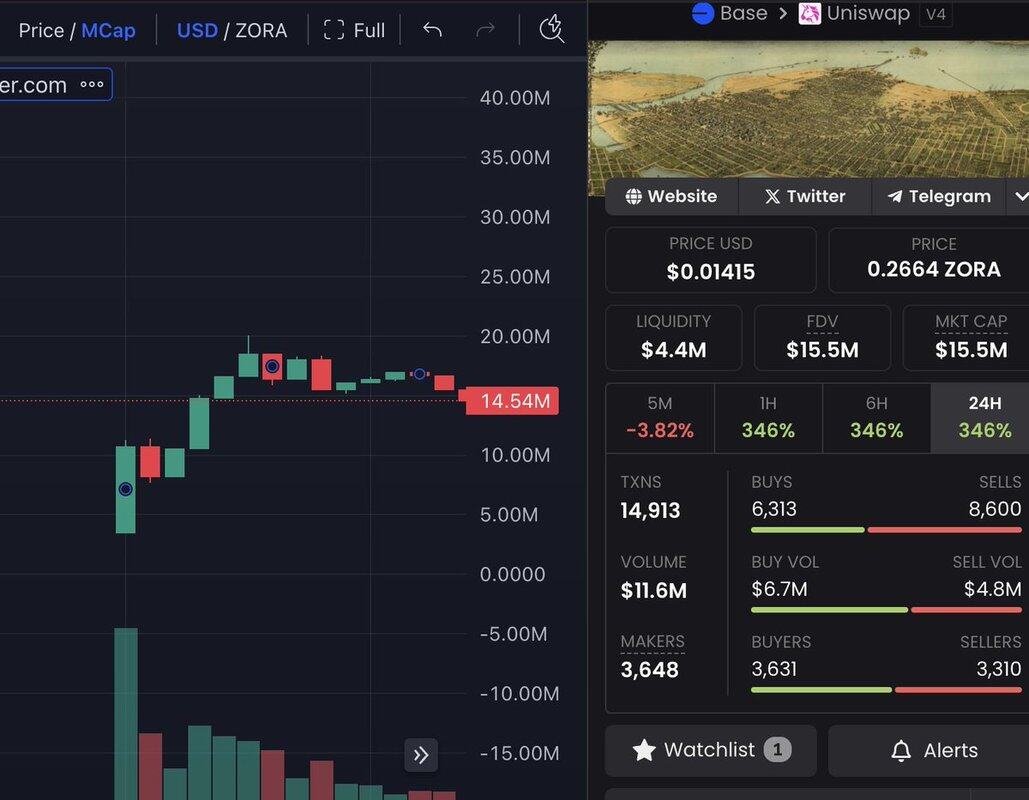Open the Twitter link button
1029x800 pixels.
click(805, 196)
